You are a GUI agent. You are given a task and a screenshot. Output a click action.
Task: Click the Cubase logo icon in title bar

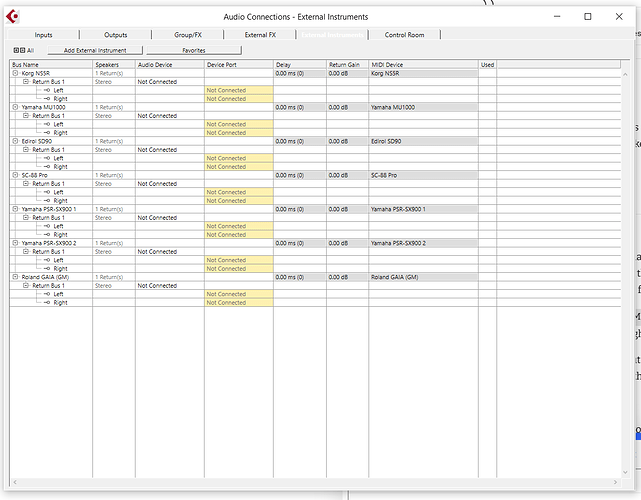(x=13, y=16)
